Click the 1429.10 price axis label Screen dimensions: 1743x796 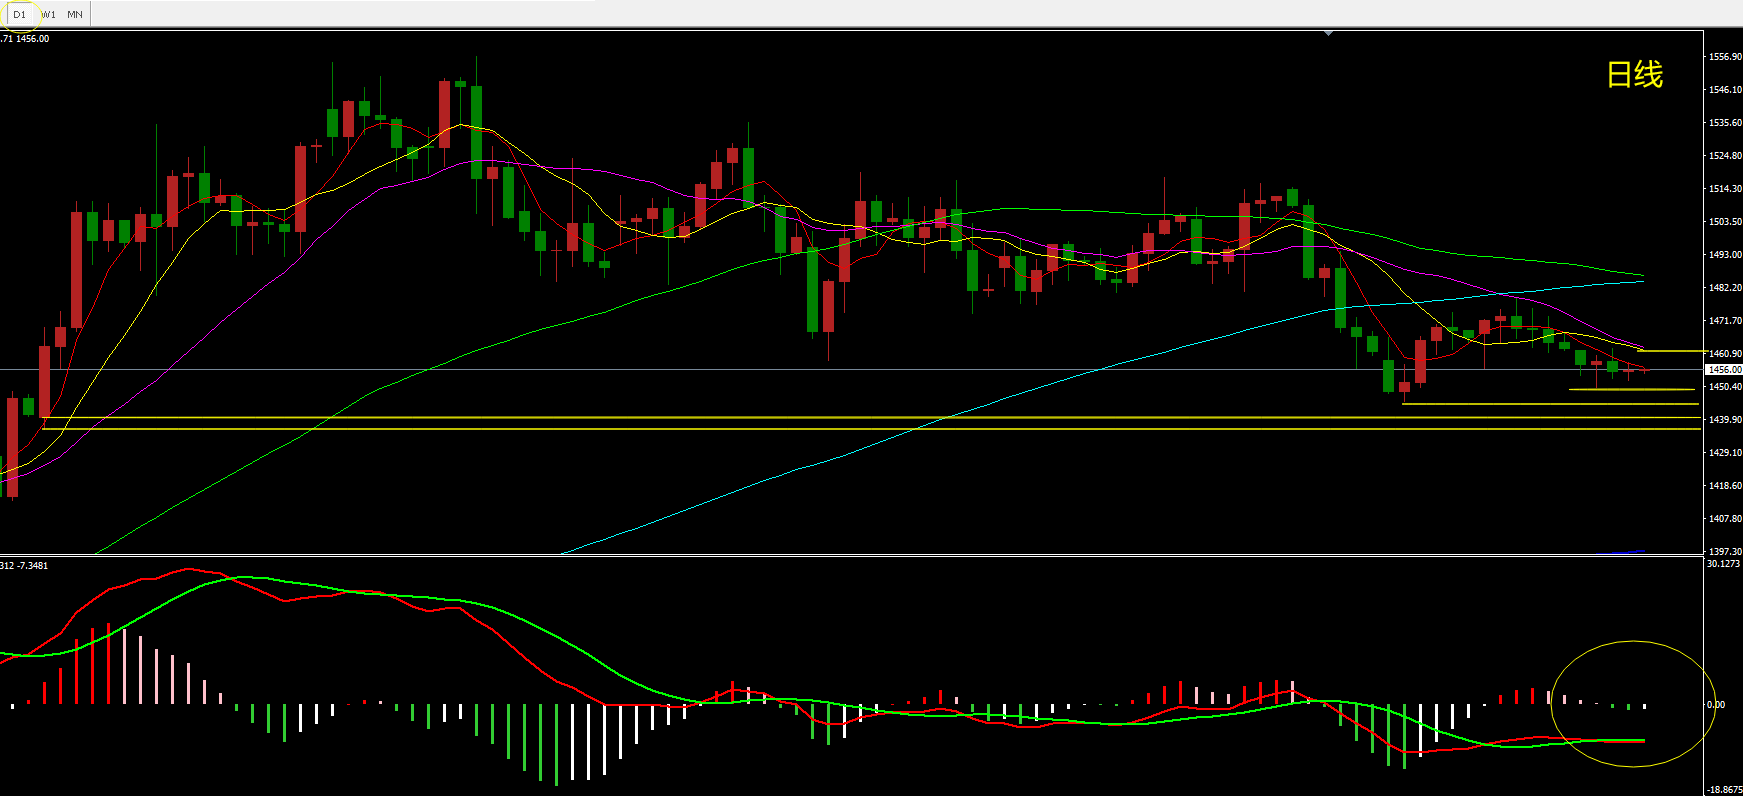click(x=1725, y=453)
